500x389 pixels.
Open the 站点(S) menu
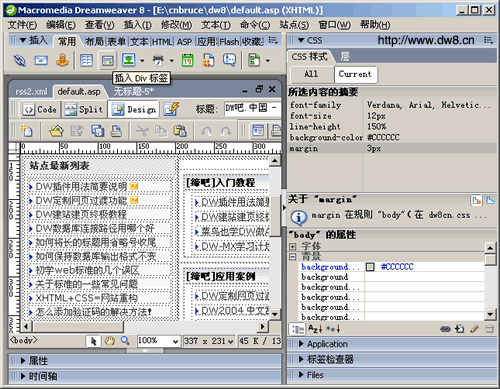[x=294, y=25]
